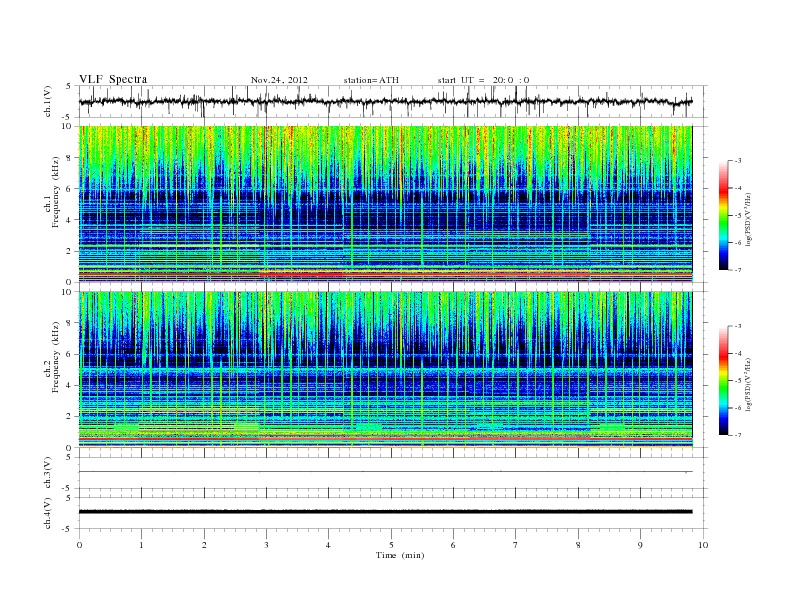
Task: Click the "ch.3(V)" axis label
Action: [x=48, y=472]
